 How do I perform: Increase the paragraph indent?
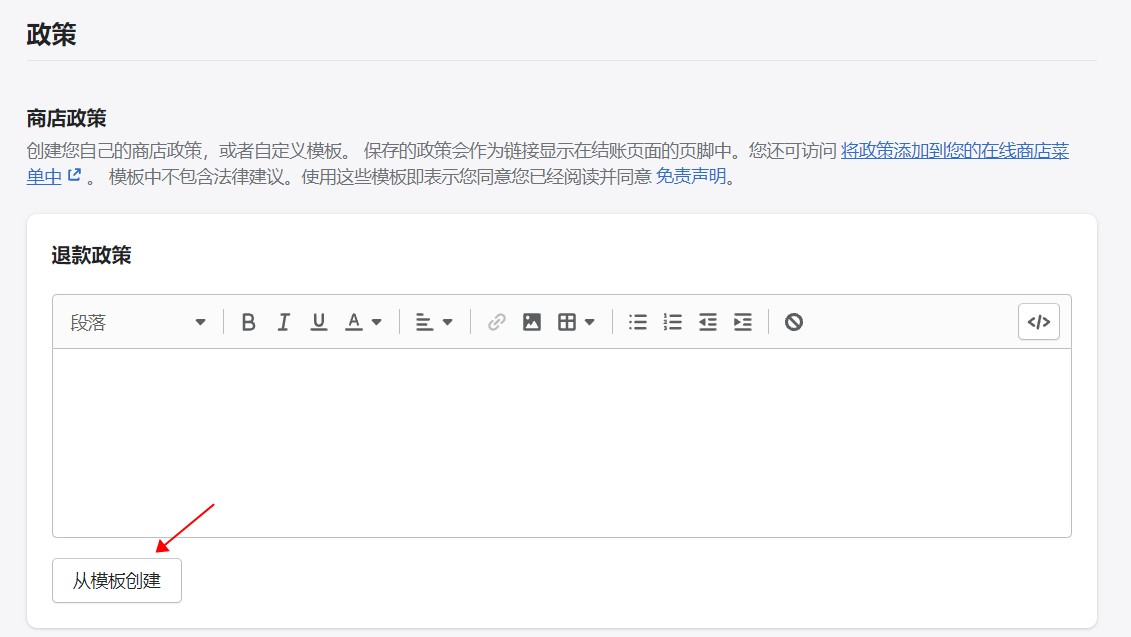coord(742,322)
